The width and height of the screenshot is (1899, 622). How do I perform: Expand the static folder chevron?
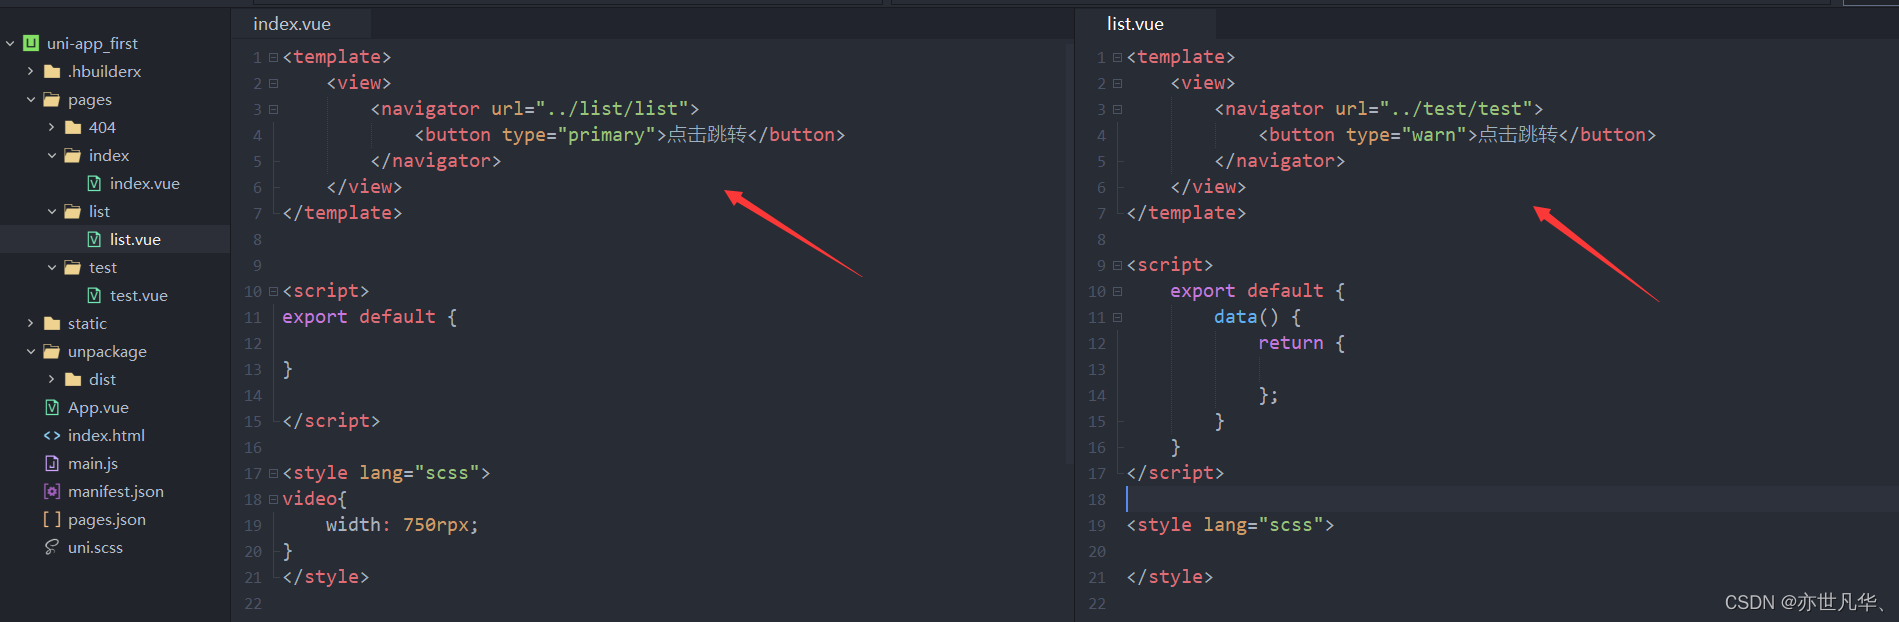[x=30, y=323]
